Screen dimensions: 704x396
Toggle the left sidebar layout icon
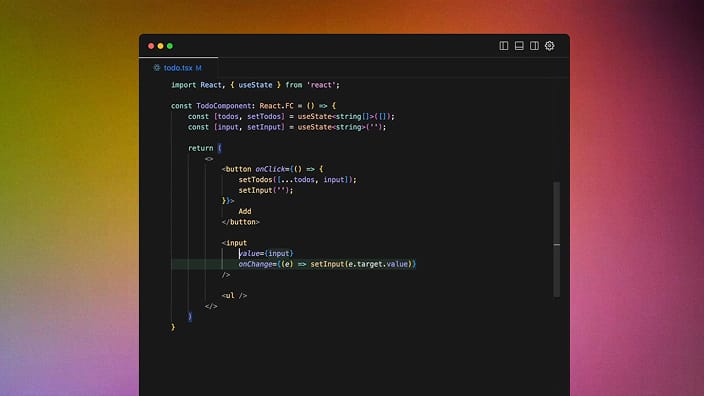coord(504,46)
